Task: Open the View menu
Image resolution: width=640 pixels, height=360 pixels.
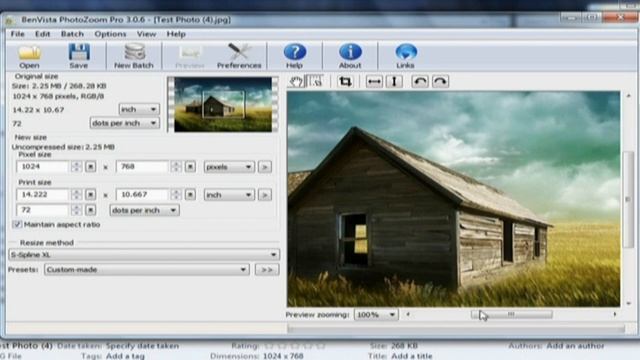Action: [x=146, y=34]
